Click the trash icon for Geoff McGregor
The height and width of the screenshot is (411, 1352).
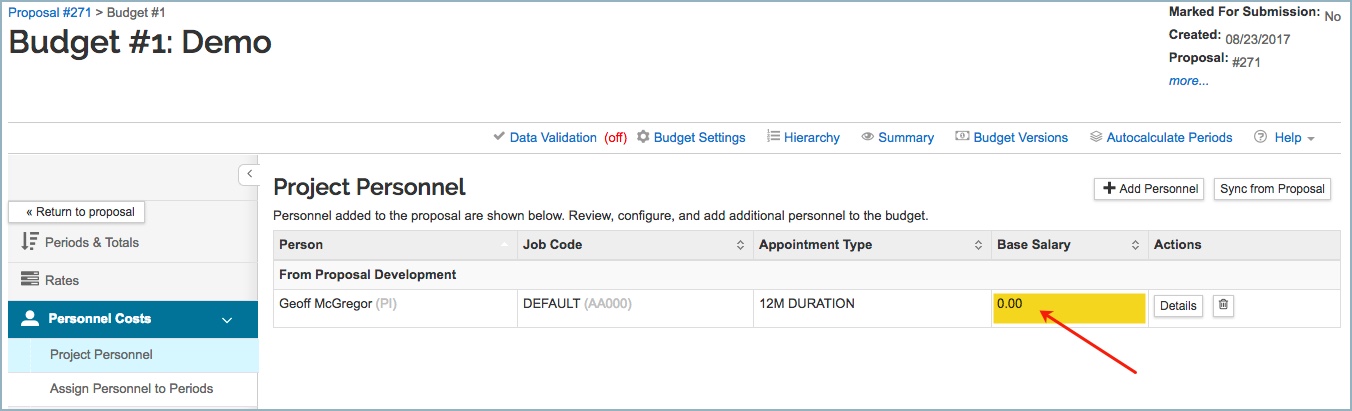[x=1222, y=306]
